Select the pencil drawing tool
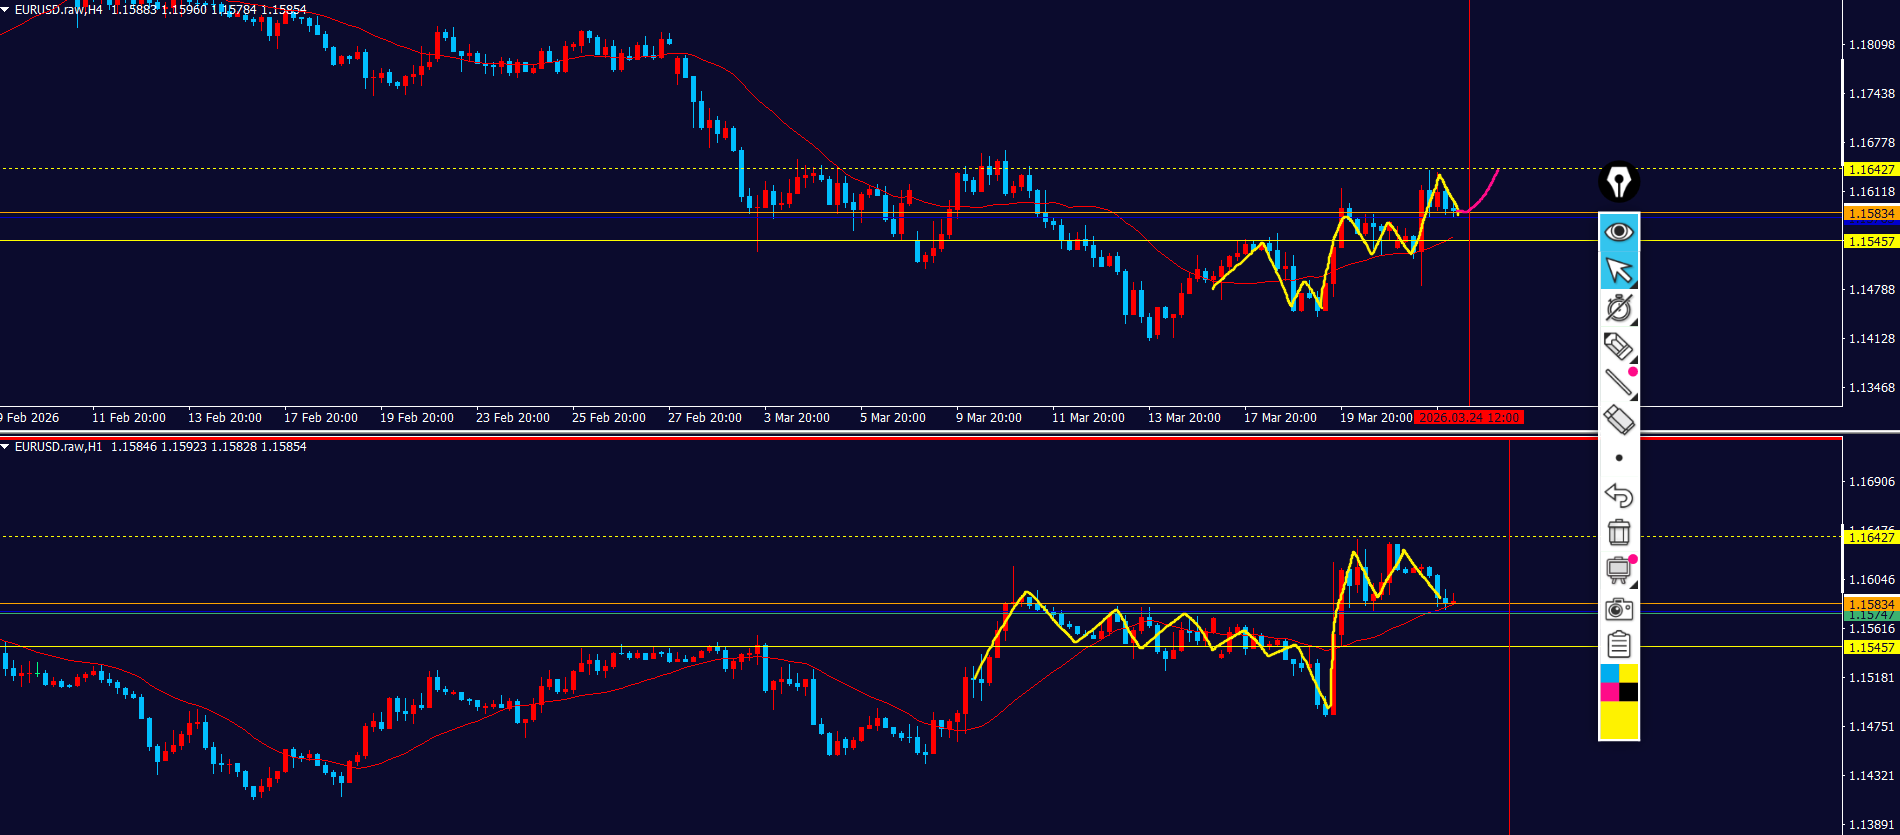 [x=1619, y=346]
